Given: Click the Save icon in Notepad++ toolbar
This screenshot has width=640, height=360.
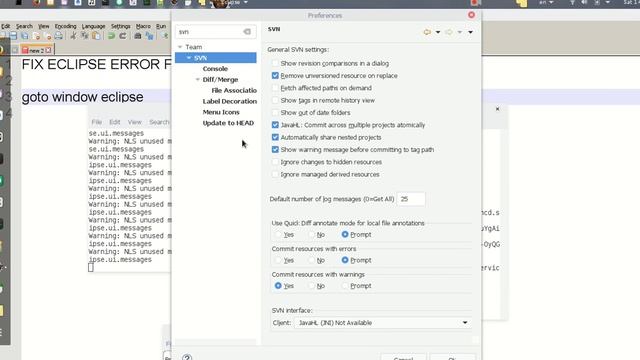Looking at the screenshot, I should 13,36.
